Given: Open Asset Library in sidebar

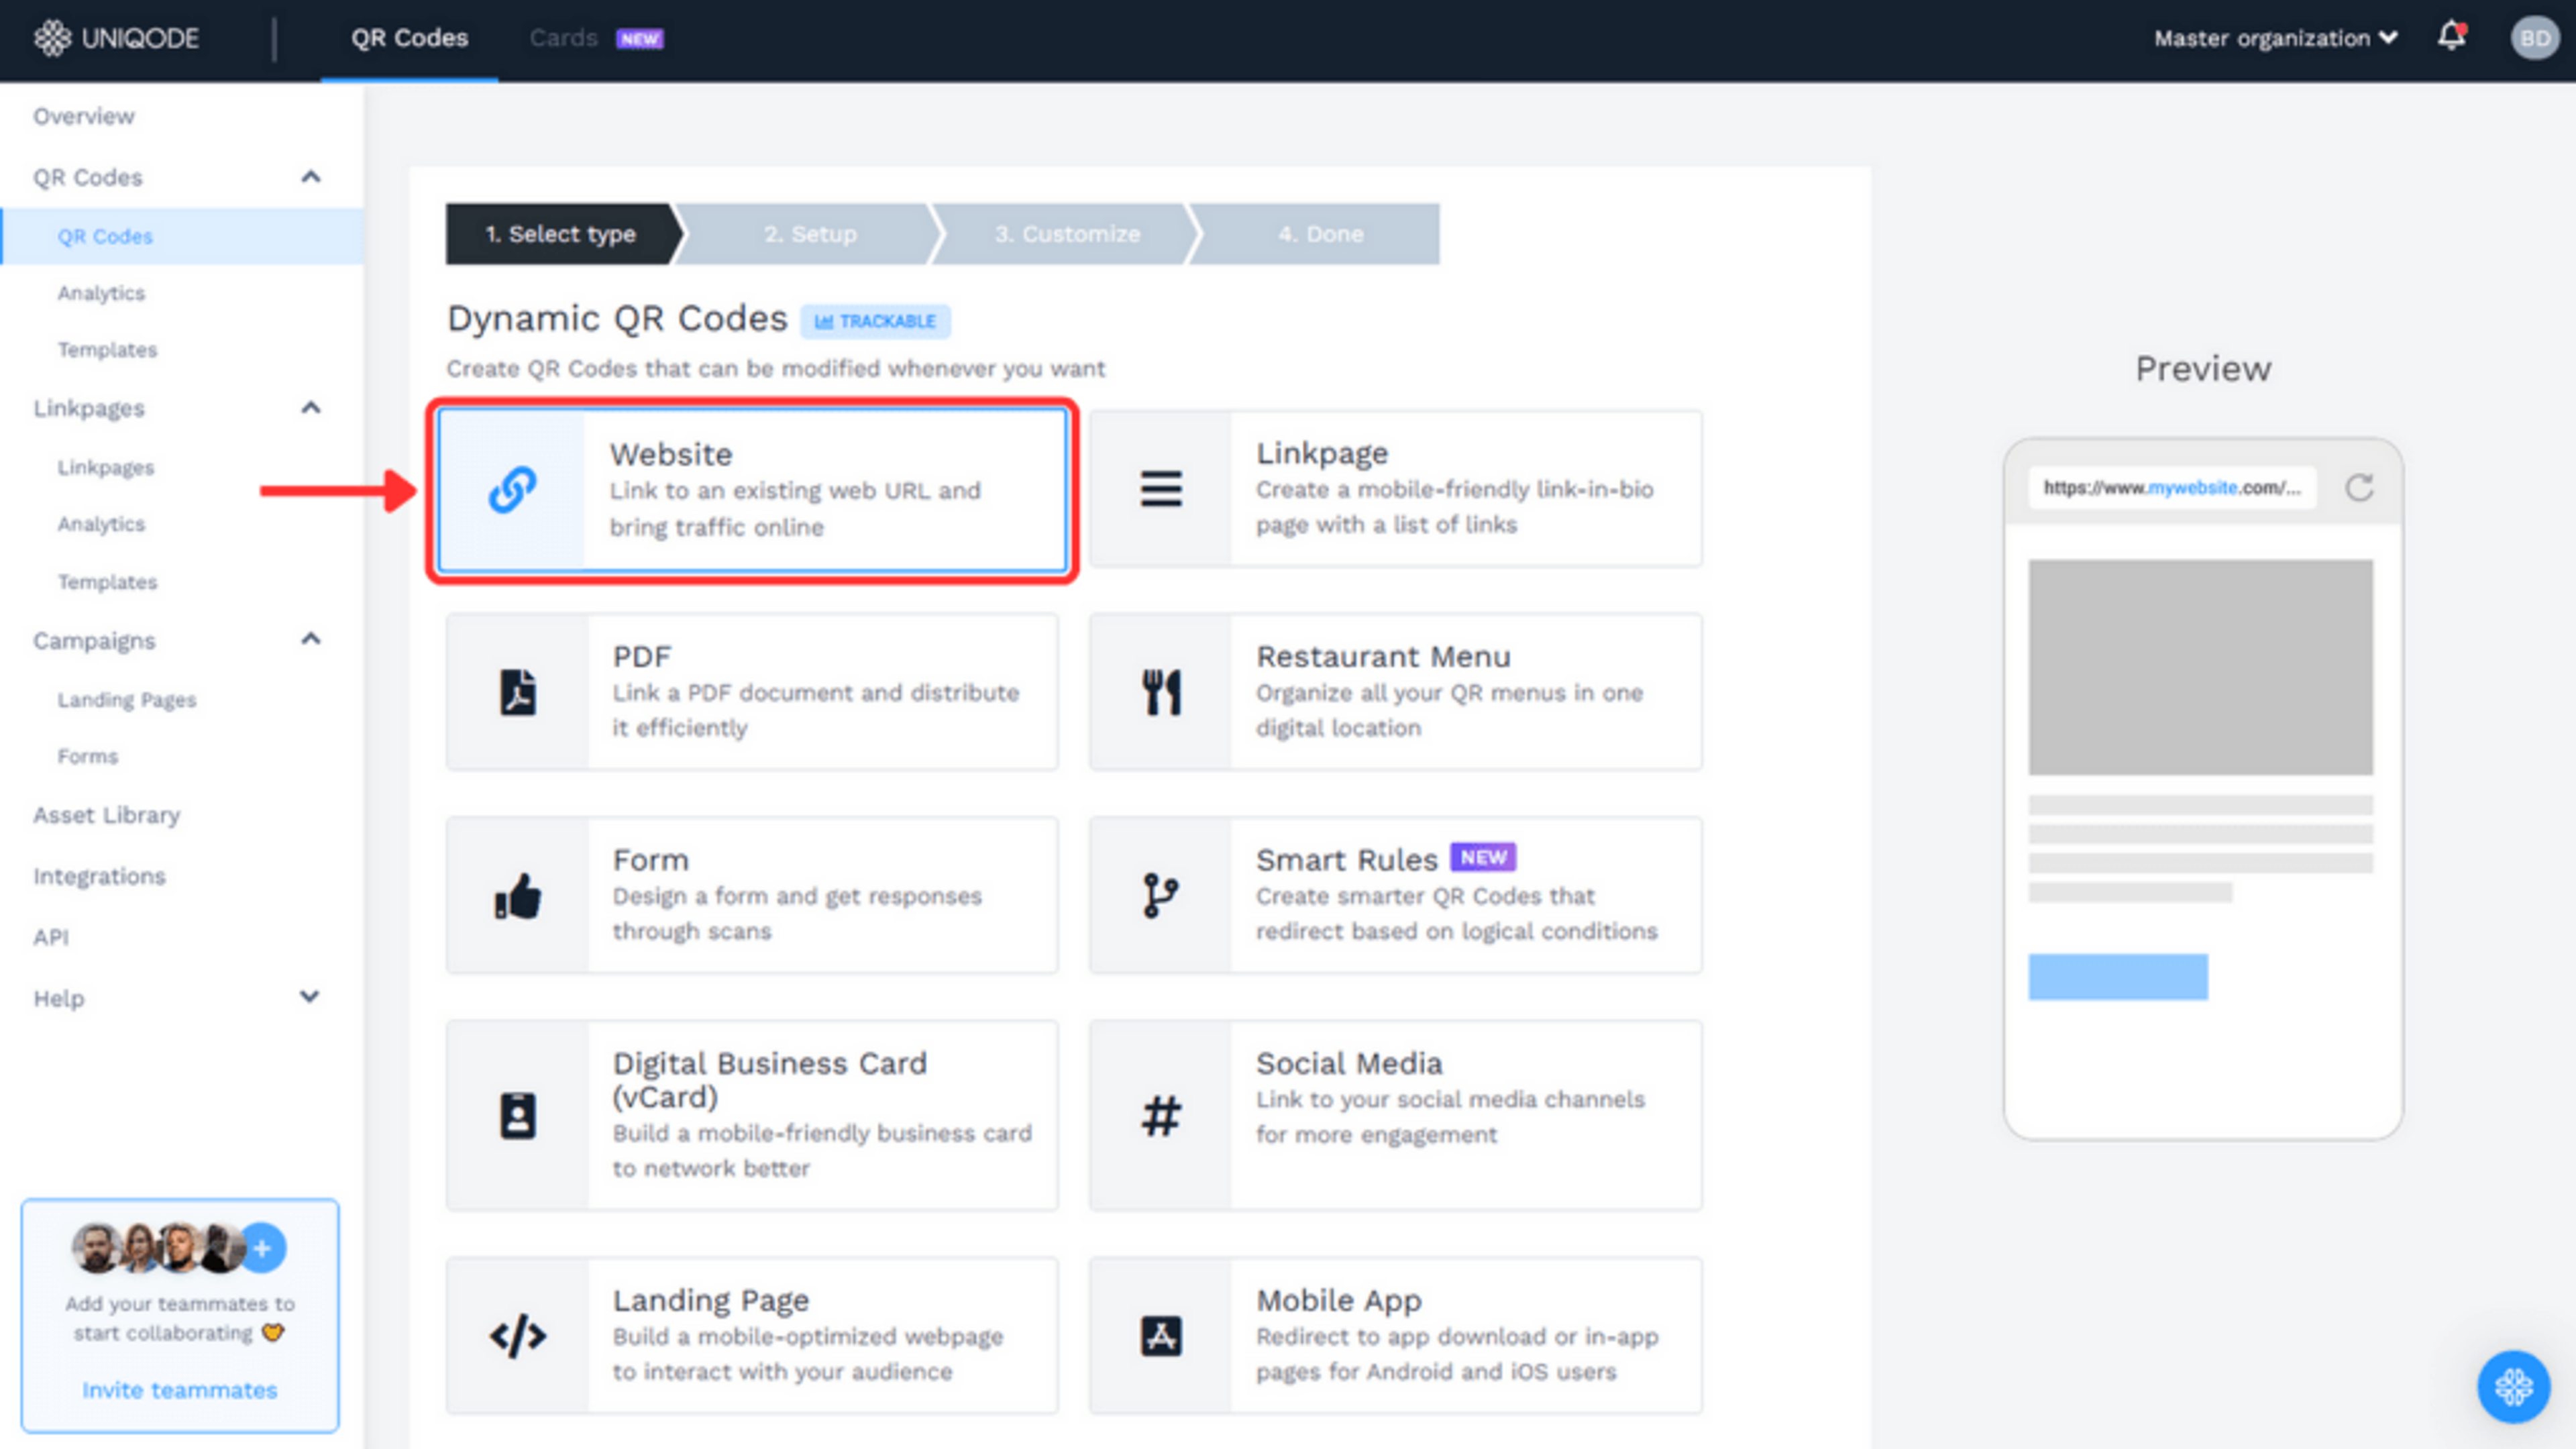Looking at the screenshot, I should (107, 815).
